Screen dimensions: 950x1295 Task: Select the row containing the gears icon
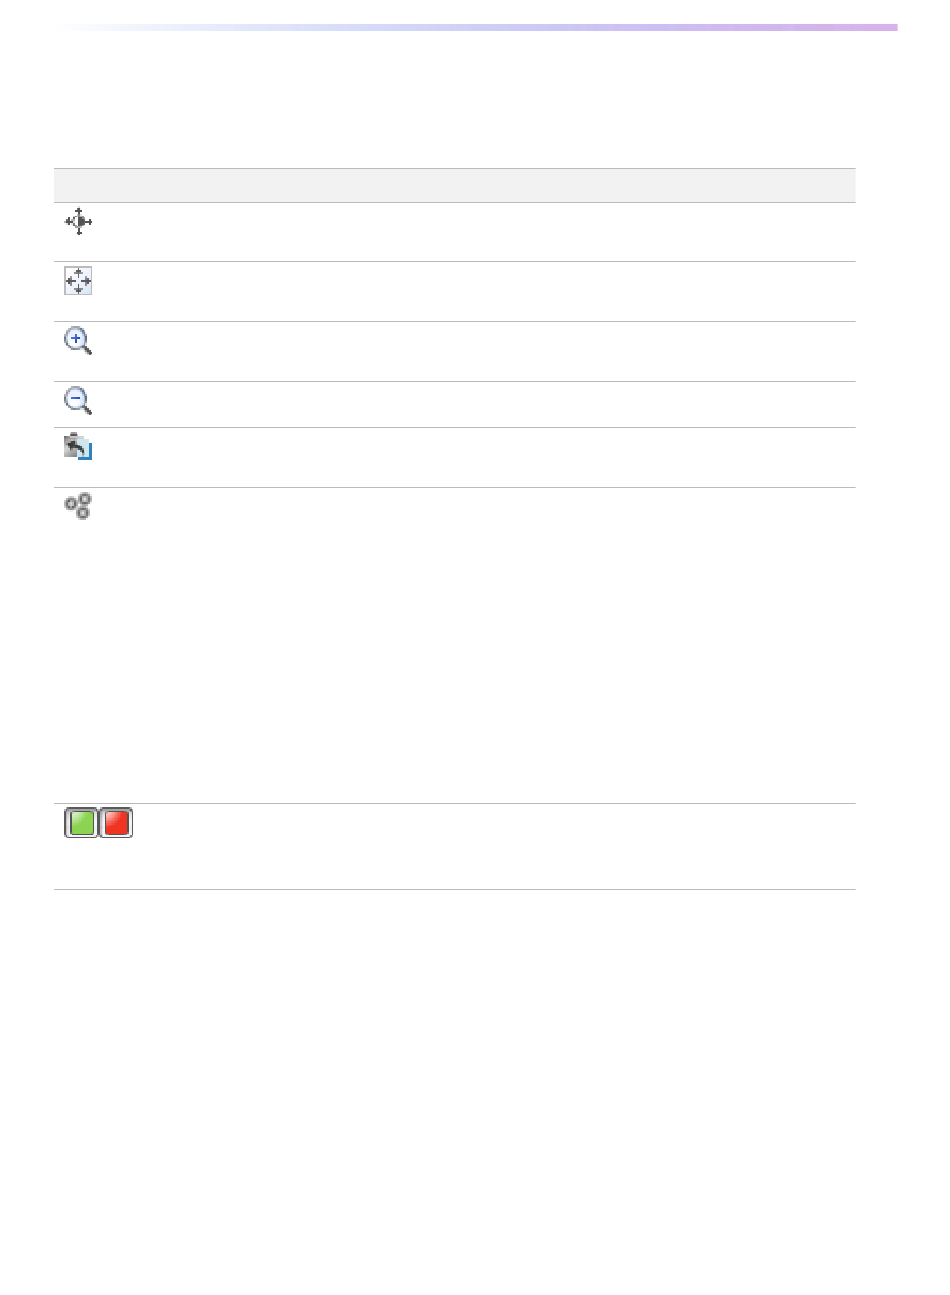[x=455, y=645]
